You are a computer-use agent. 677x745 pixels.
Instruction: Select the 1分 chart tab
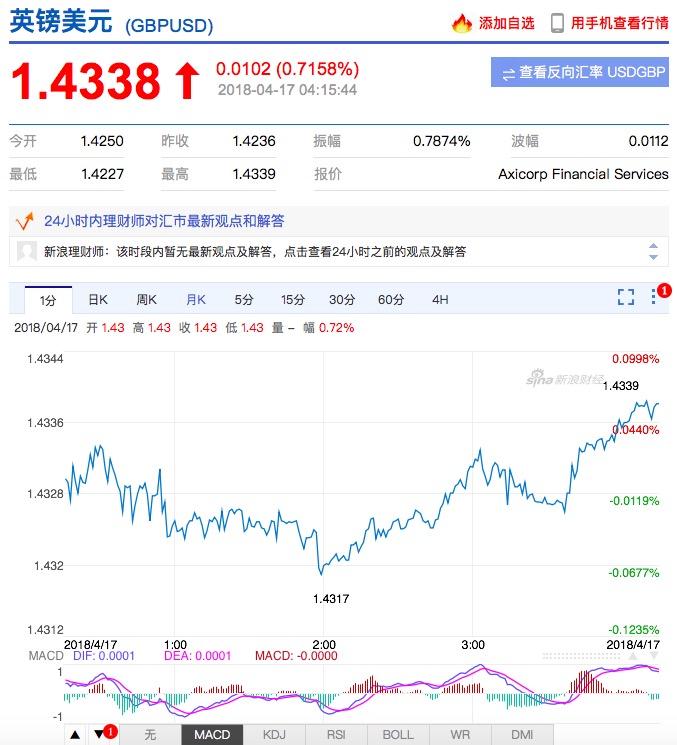pos(48,300)
